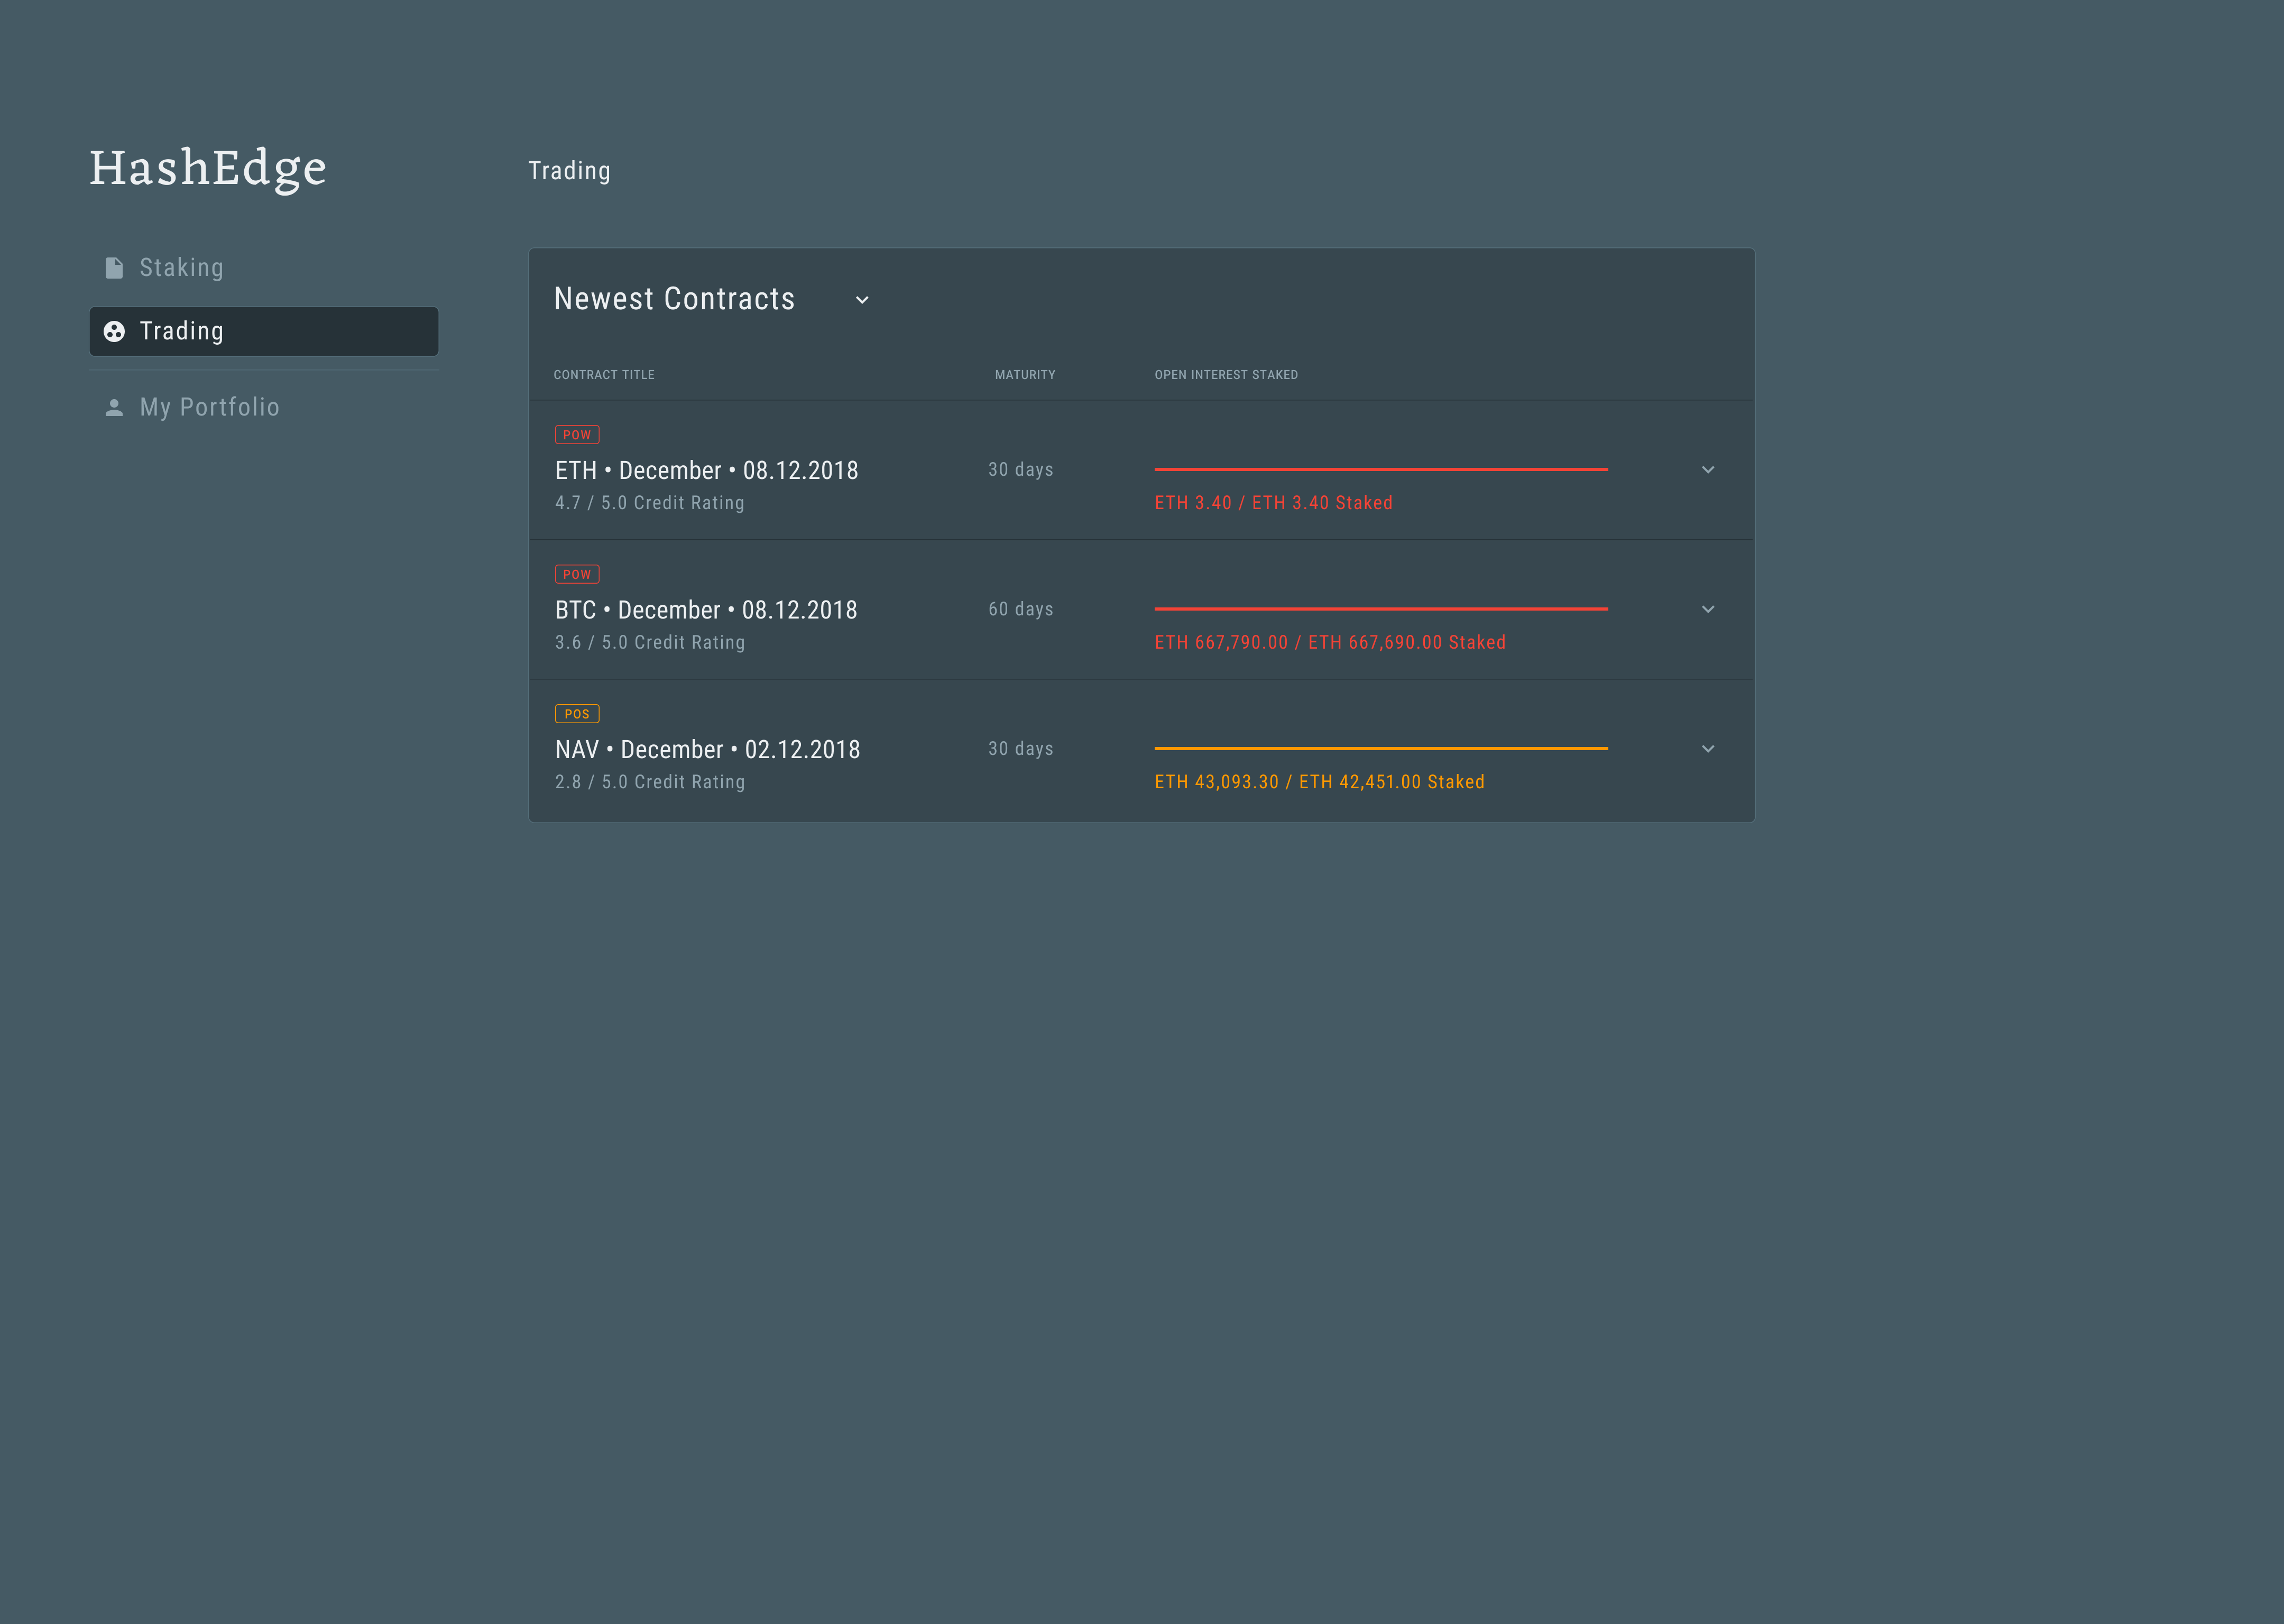The height and width of the screenshot is (1624, 2284).
Task: Click the POW badge on ETH contract
Action: (x=577, y=435)
